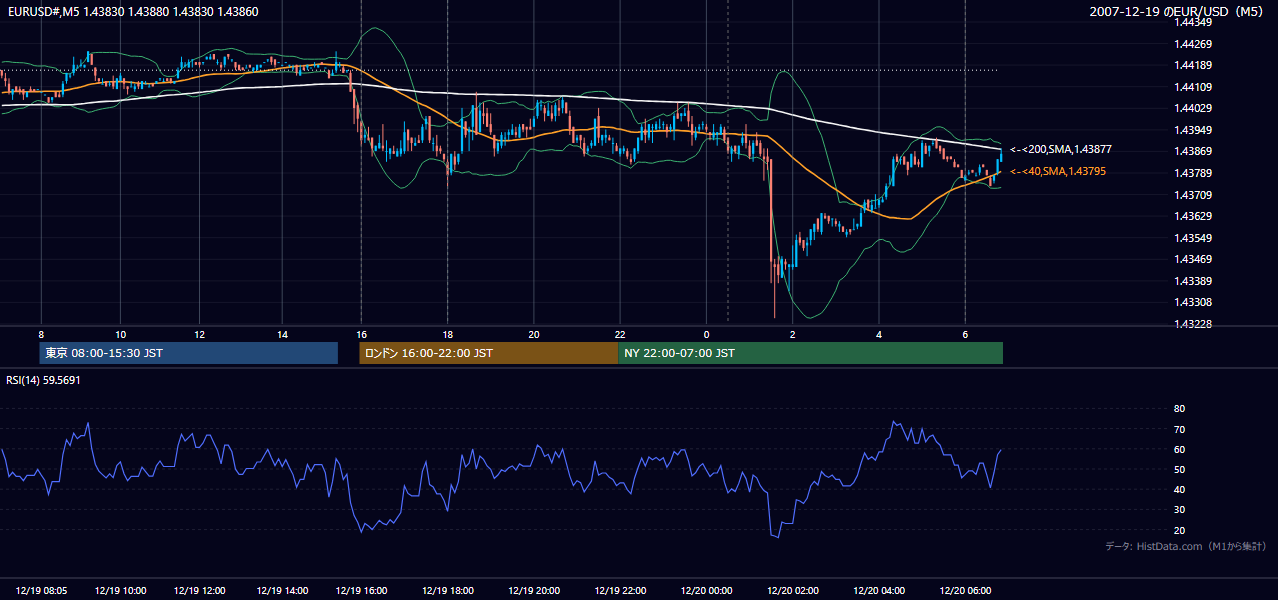Click RSI scale level 70
1278x600 pixels.
(1180, 429)
